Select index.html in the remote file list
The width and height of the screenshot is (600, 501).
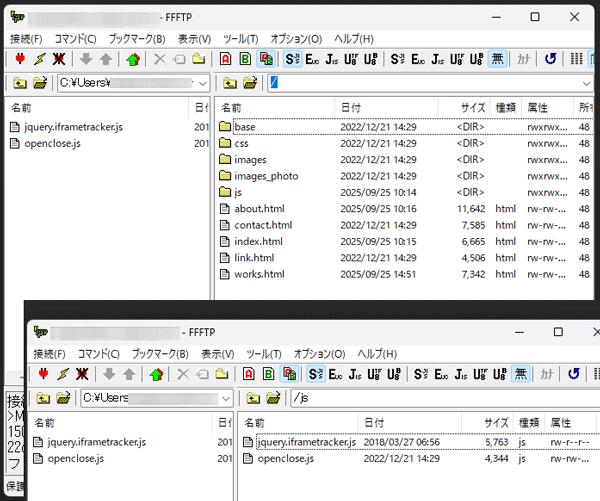pyautogui.click(x=258, y=241)
